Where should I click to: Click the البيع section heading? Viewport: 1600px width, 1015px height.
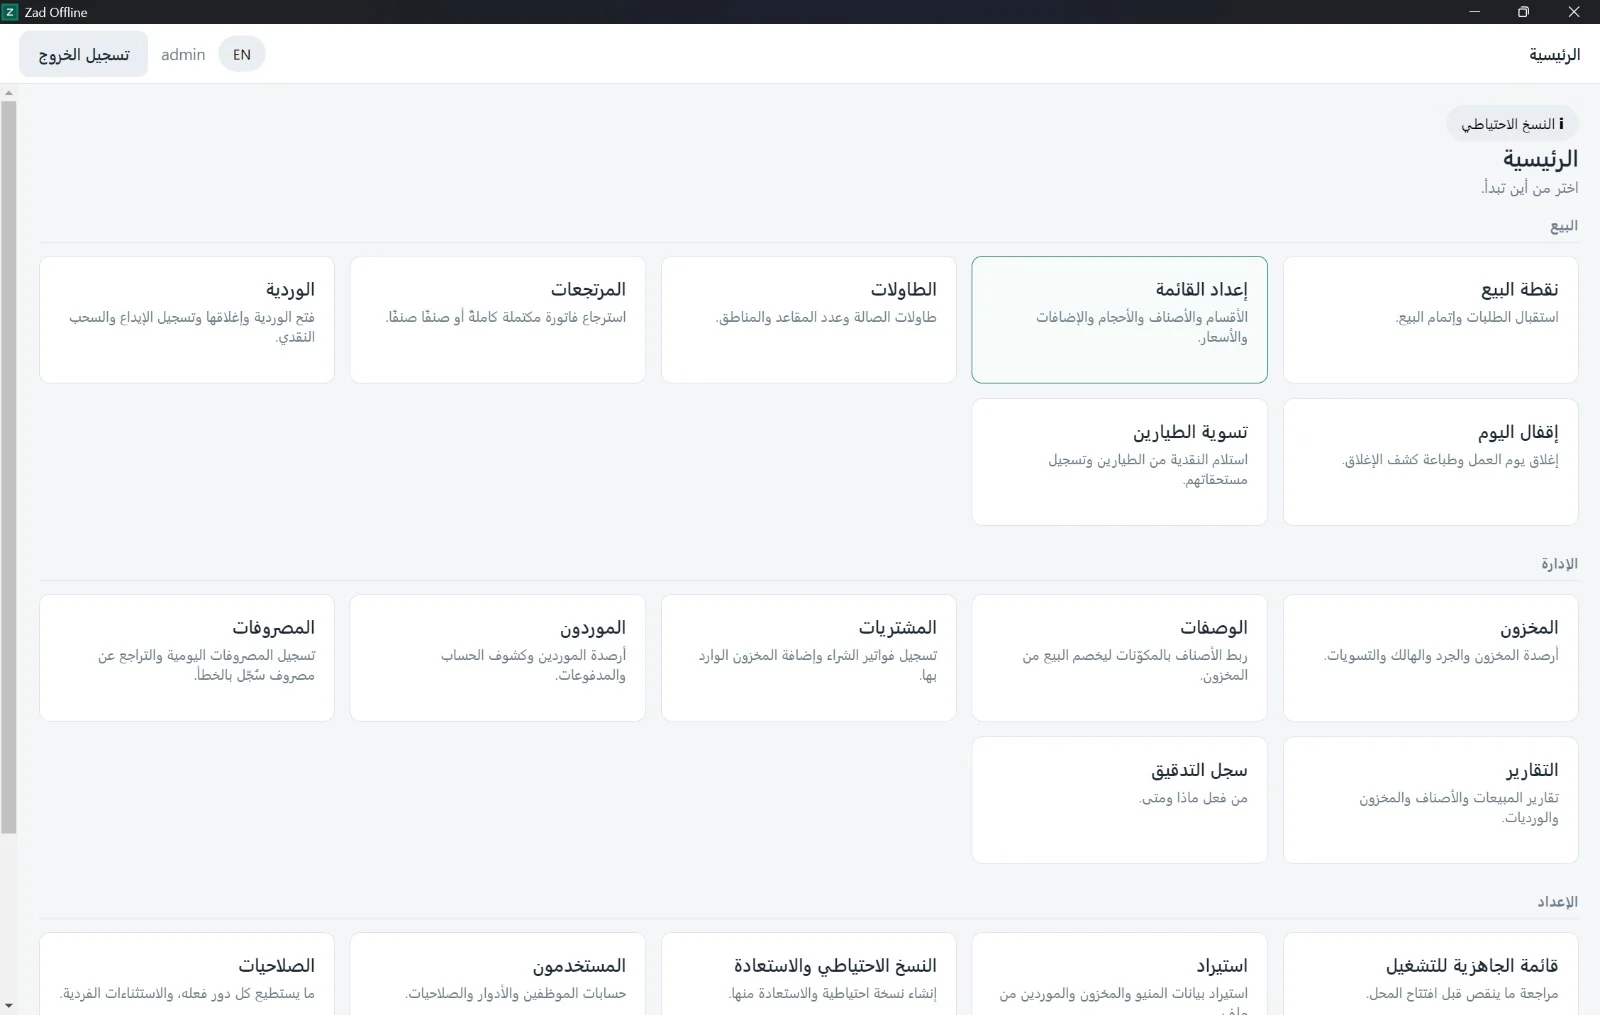point(1564,226)
